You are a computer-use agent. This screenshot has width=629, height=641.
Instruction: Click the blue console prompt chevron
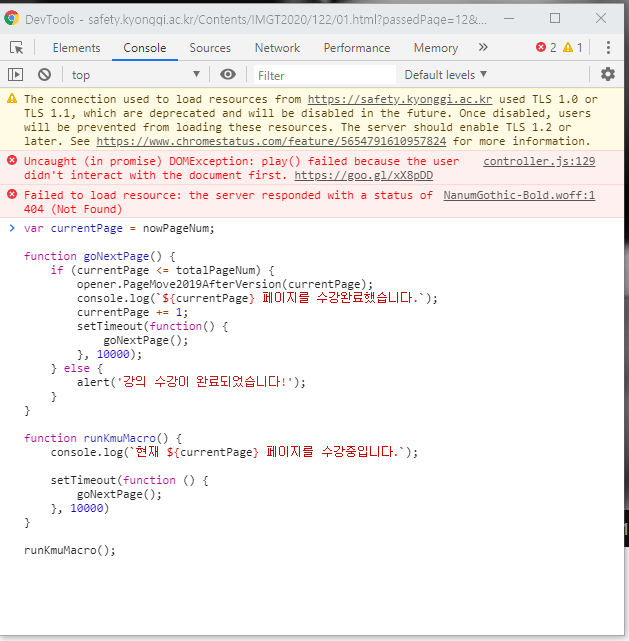[12, 228]
